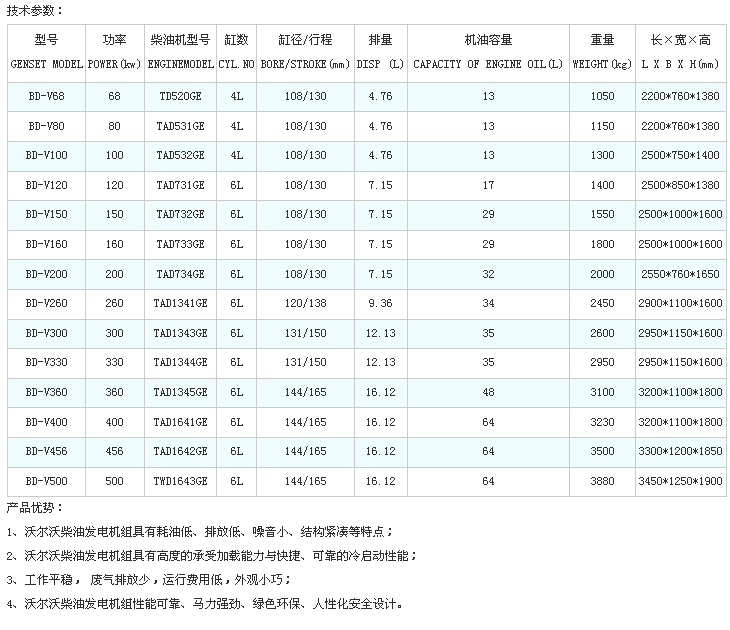
Task: Click the weight value 3880
Action: point(602,481)
